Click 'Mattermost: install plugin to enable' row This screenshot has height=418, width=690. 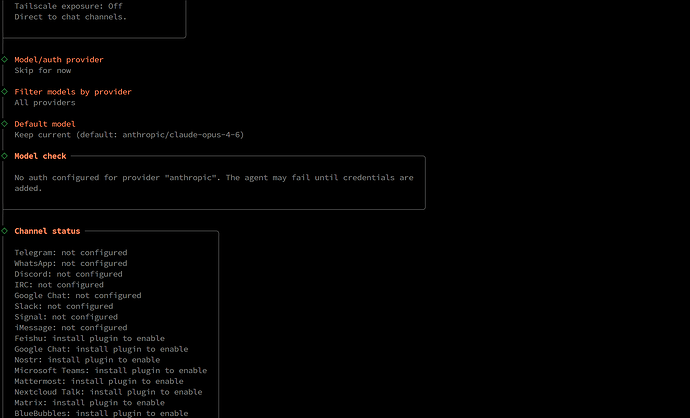coord(99,381)
